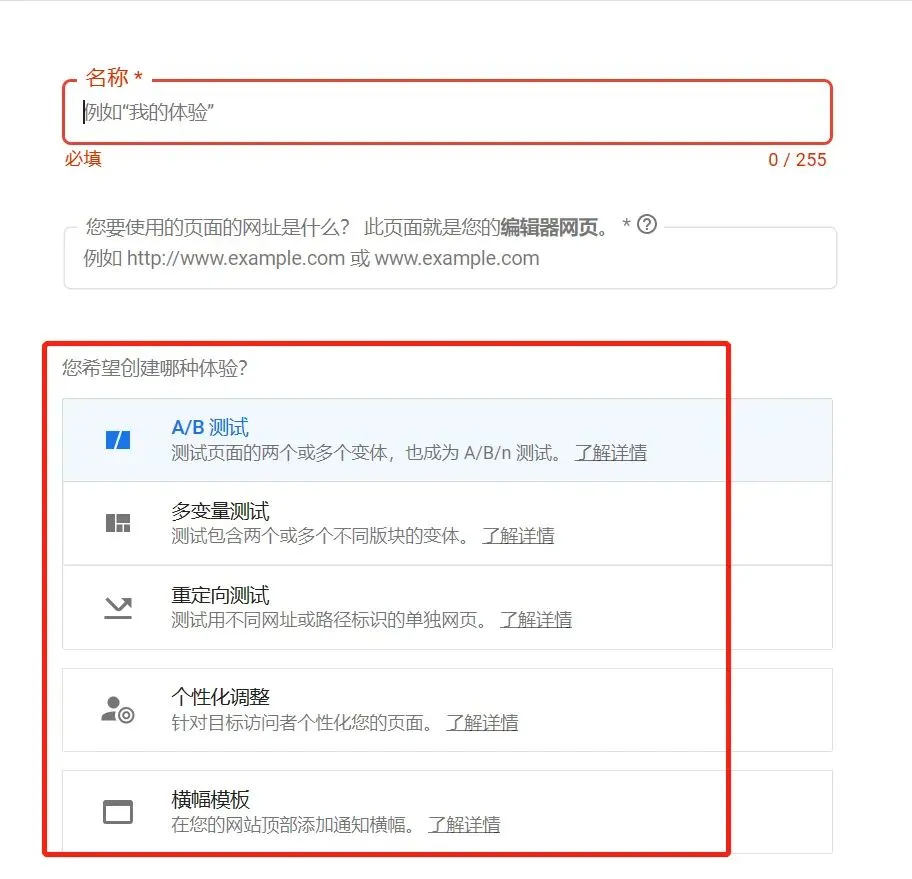Choose the 横幅模板 experience option

[x=447, y=812]
